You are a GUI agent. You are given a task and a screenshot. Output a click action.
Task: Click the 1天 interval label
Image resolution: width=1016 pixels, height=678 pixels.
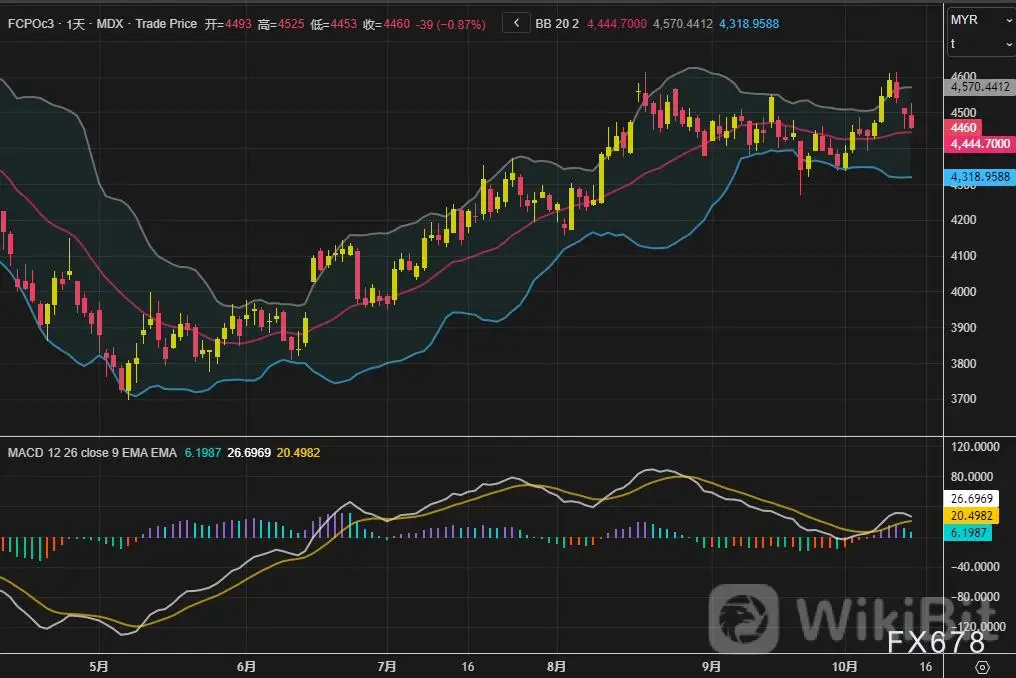[x=75, y=21]
